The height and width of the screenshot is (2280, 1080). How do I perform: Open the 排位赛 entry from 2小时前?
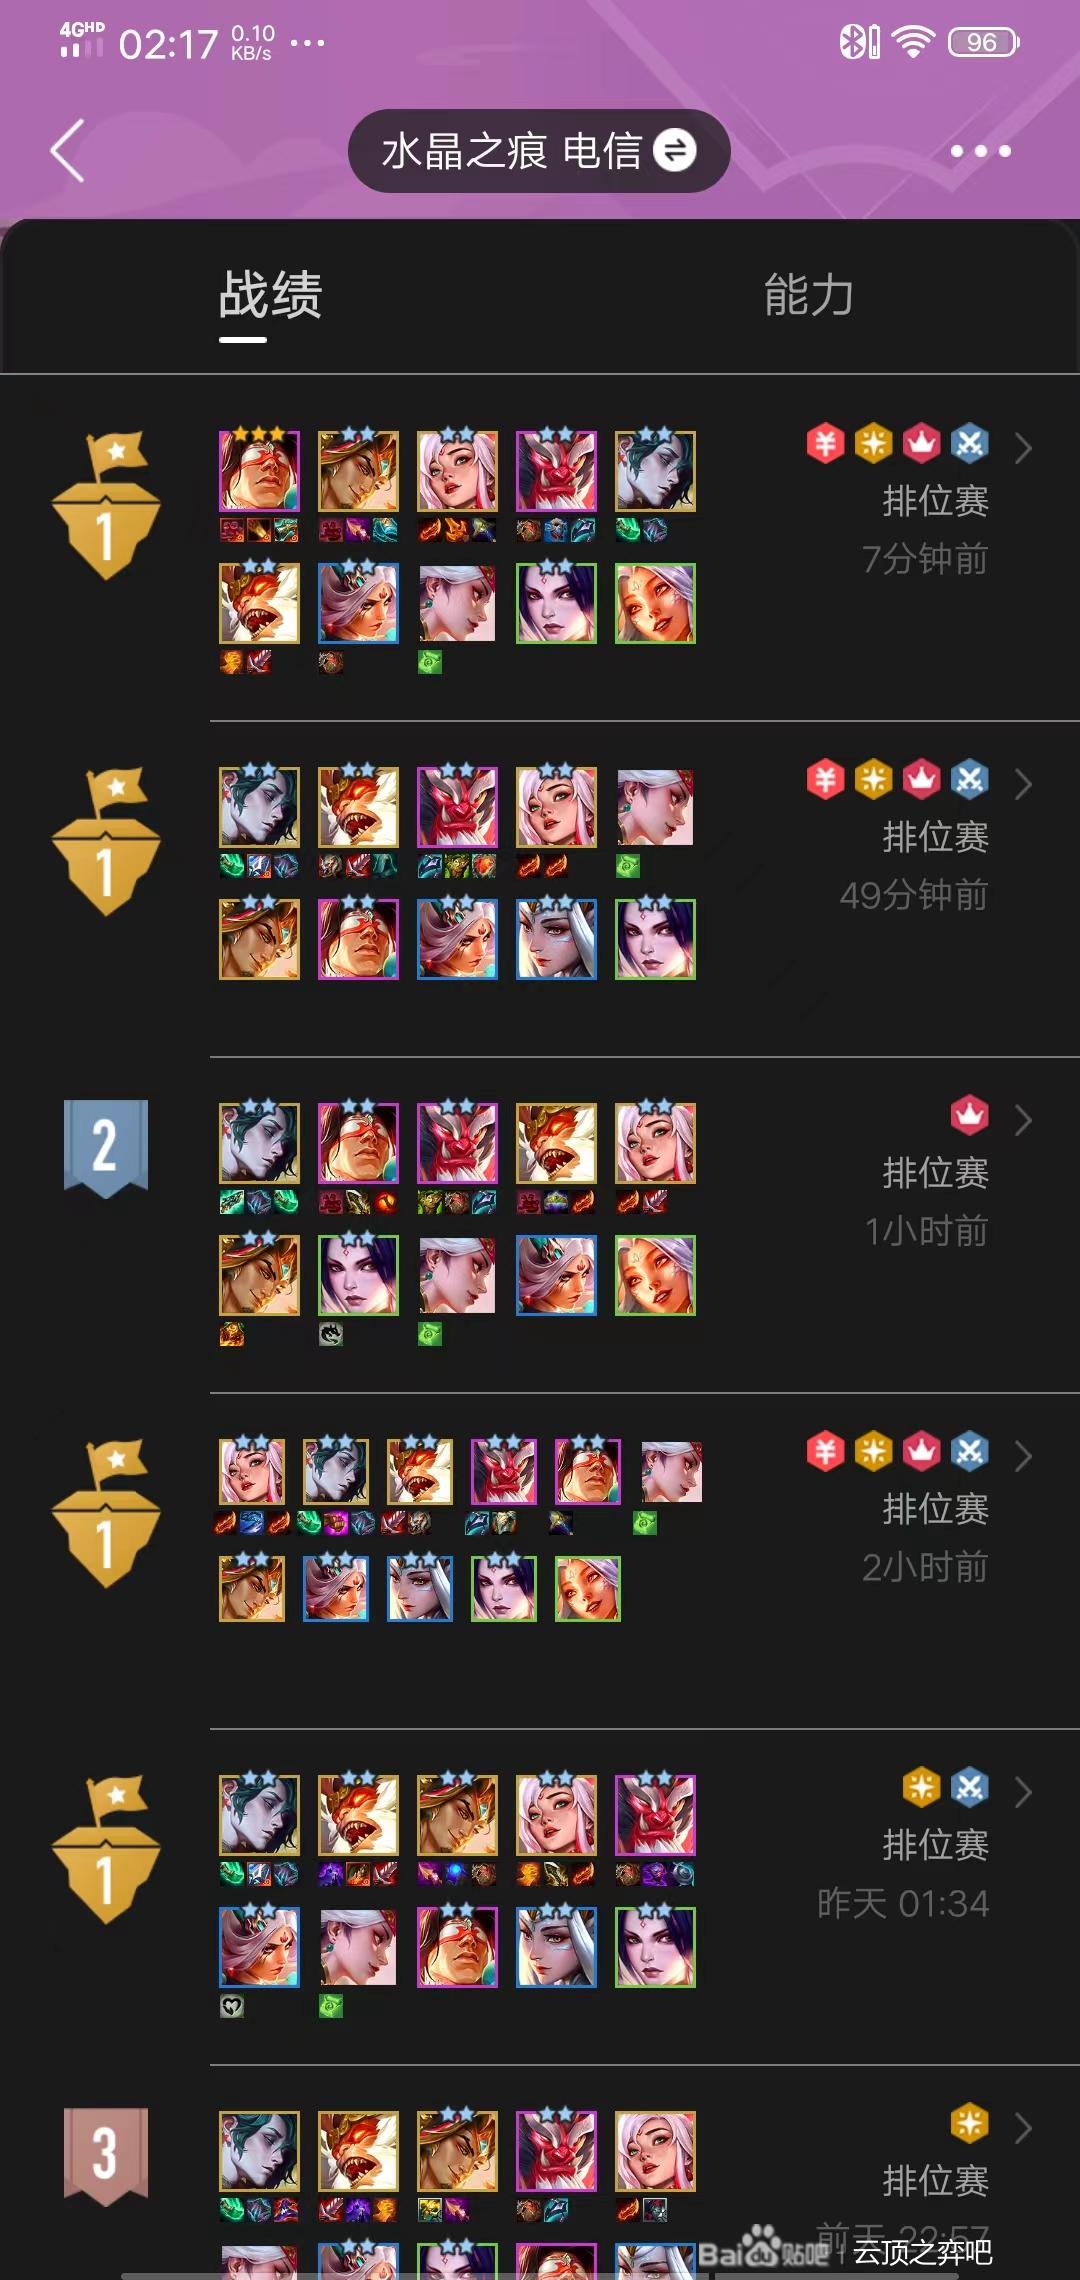pyautogui.click(x=936, y=1509)
